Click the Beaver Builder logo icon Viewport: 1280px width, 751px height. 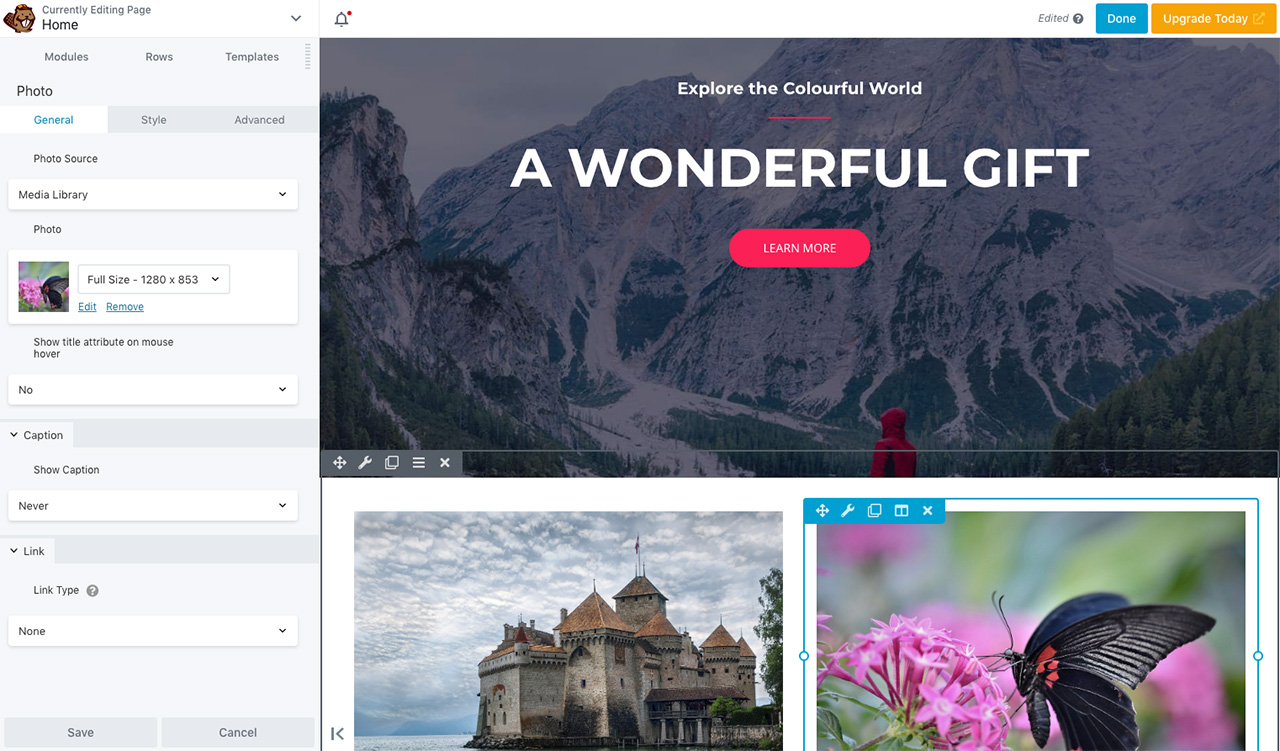pyautogui.click(x=20, y=18)
